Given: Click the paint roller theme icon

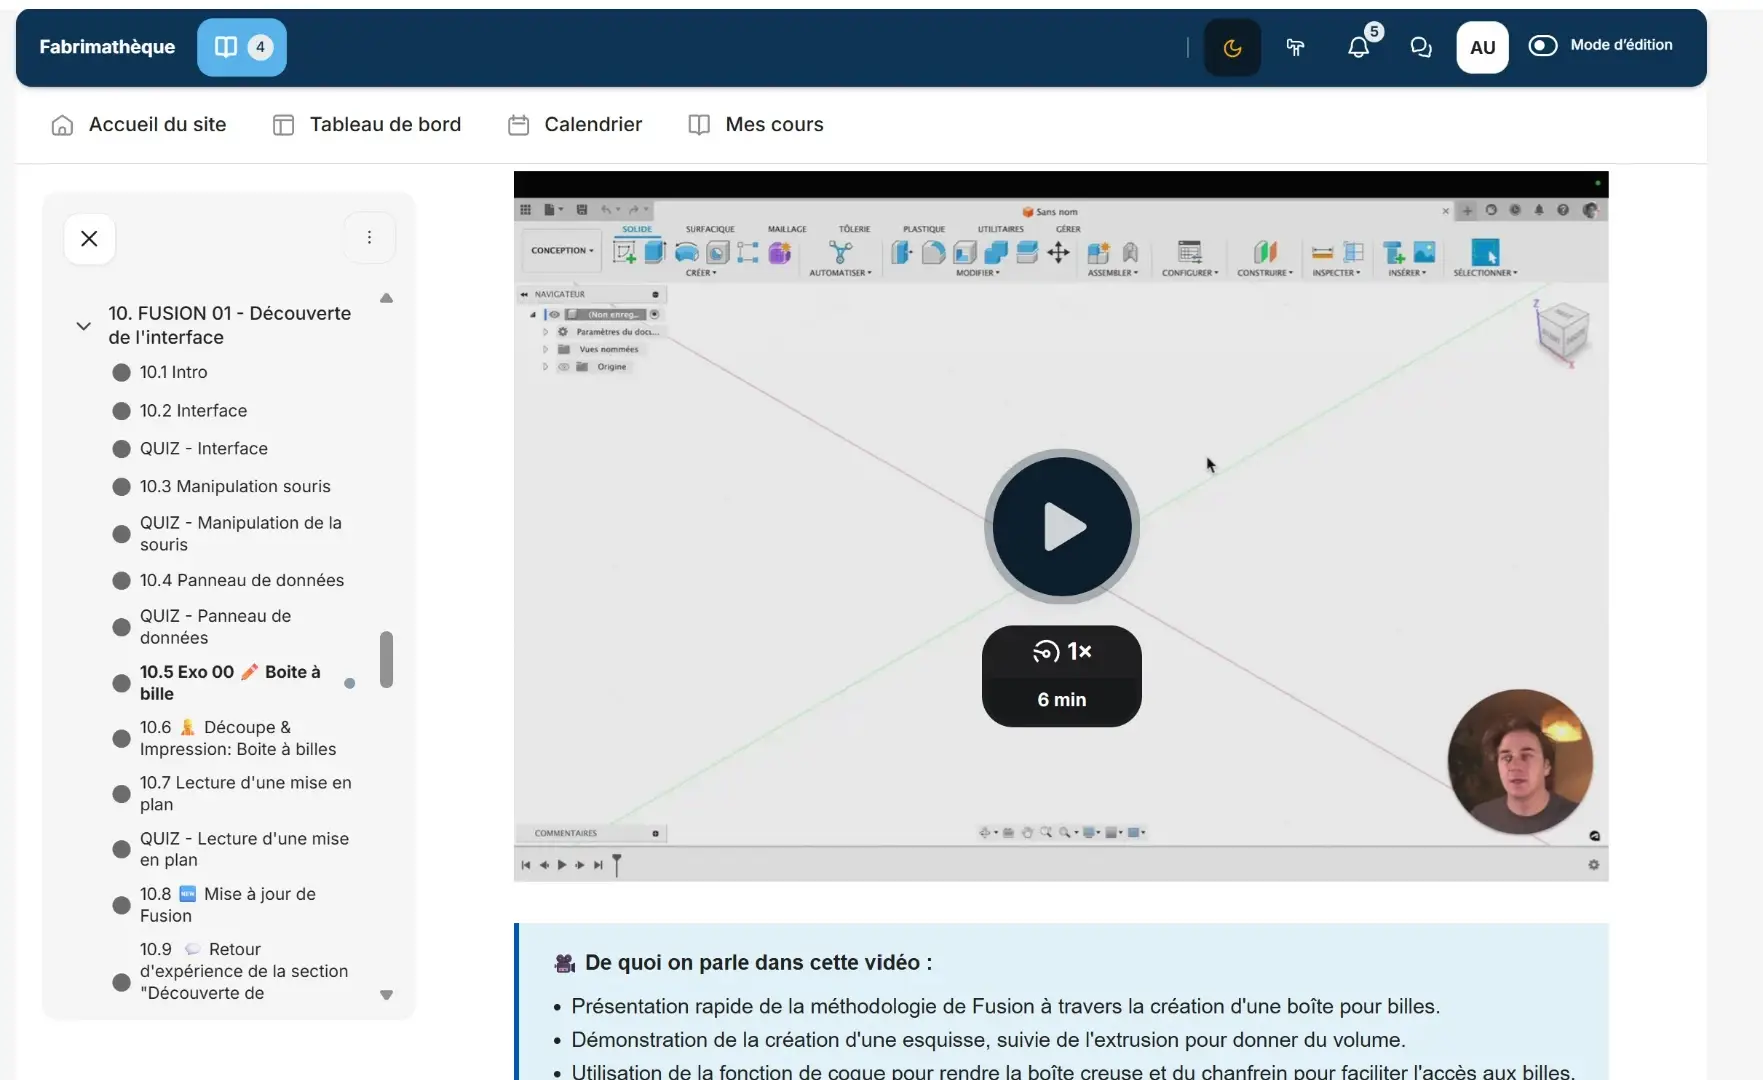Looking at the screenshot, I should pyautogui.click(x=1295, y=47).
